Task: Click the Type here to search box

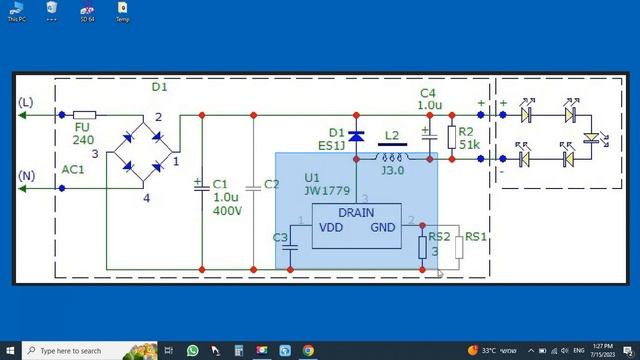Action: 89,351
